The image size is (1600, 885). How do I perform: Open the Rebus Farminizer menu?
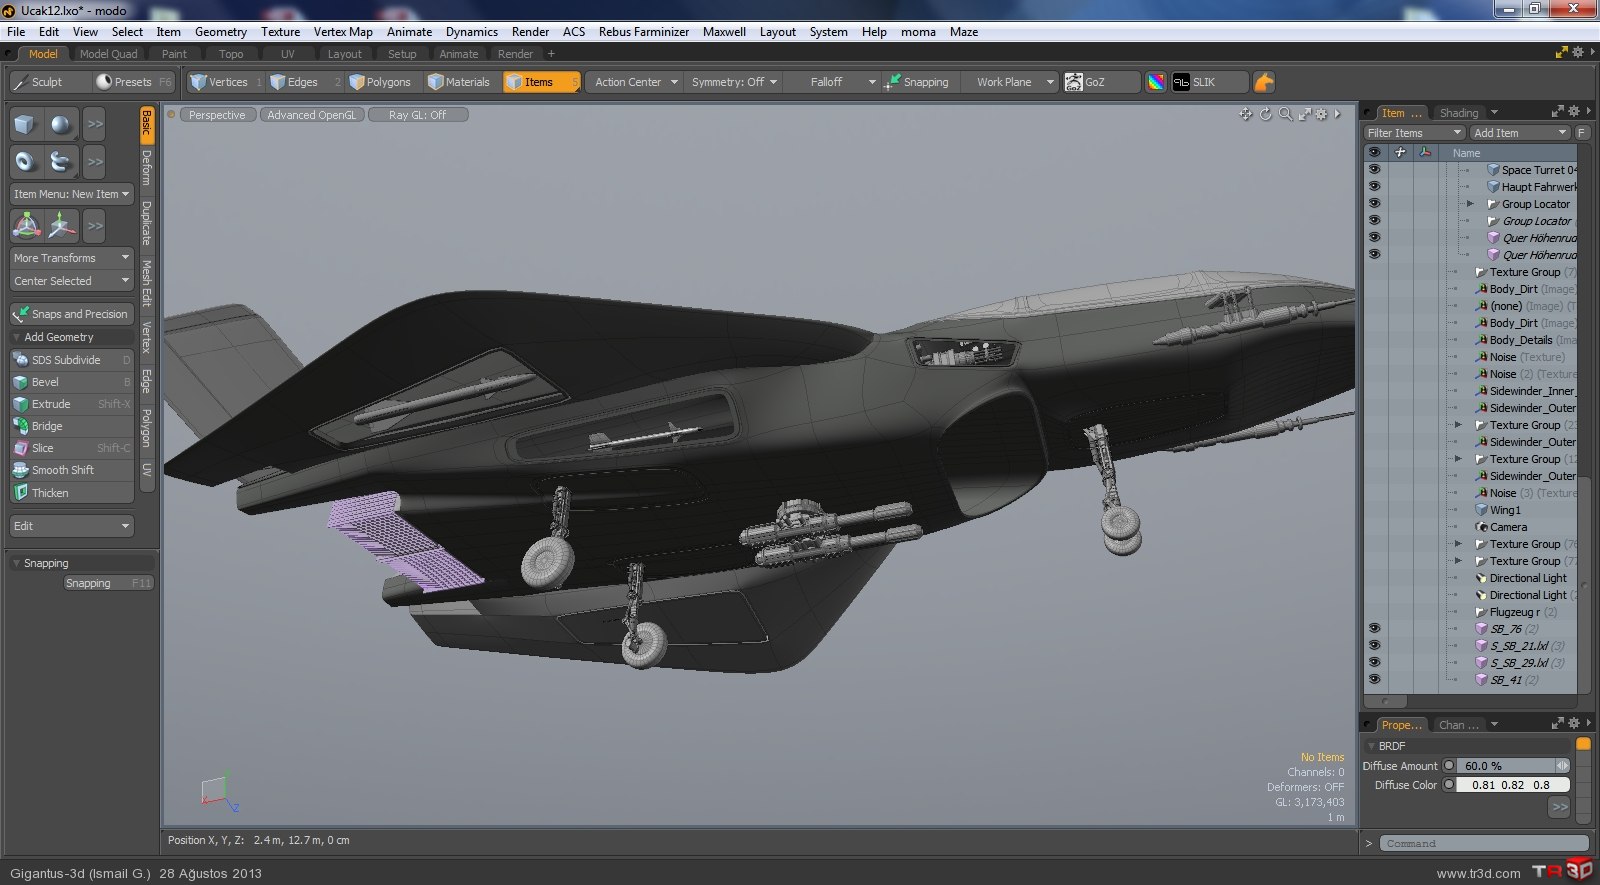[644, 32]
